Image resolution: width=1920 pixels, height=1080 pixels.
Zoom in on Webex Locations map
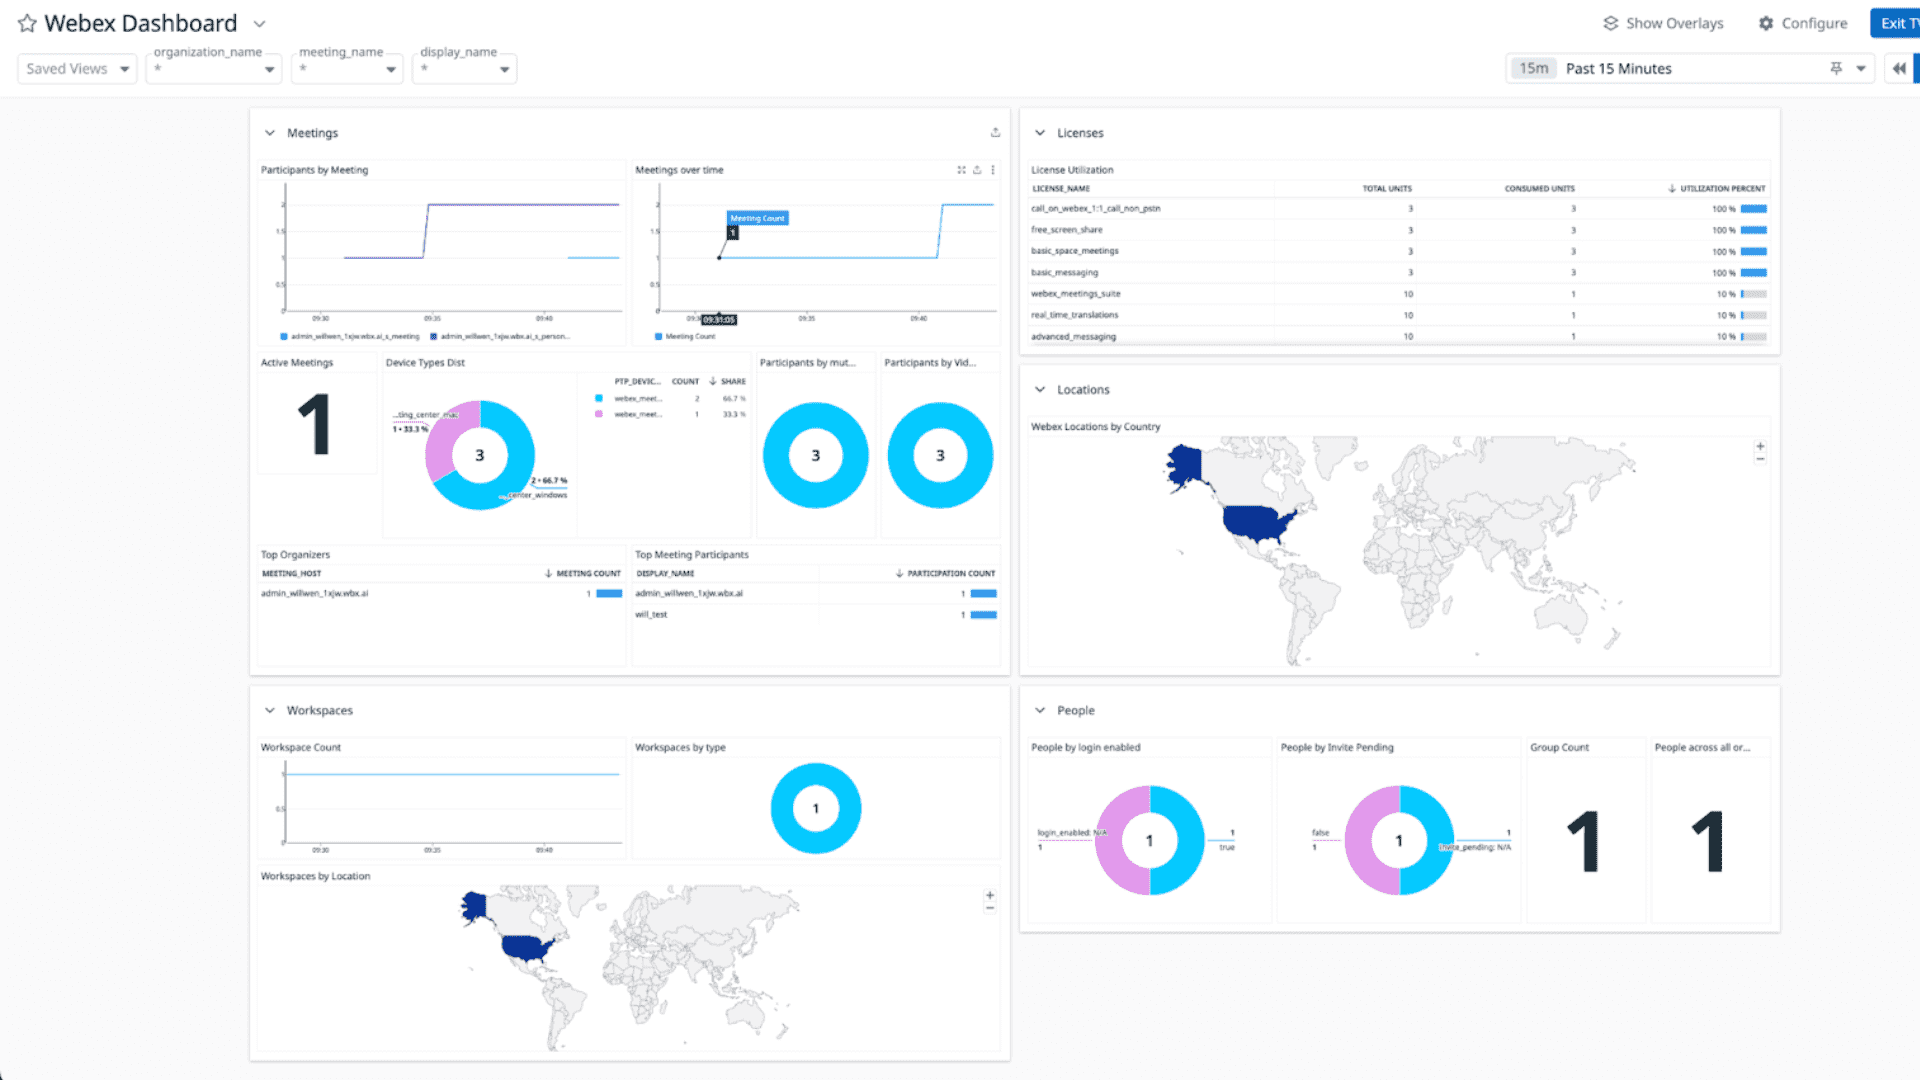(x=1760, y=446)
